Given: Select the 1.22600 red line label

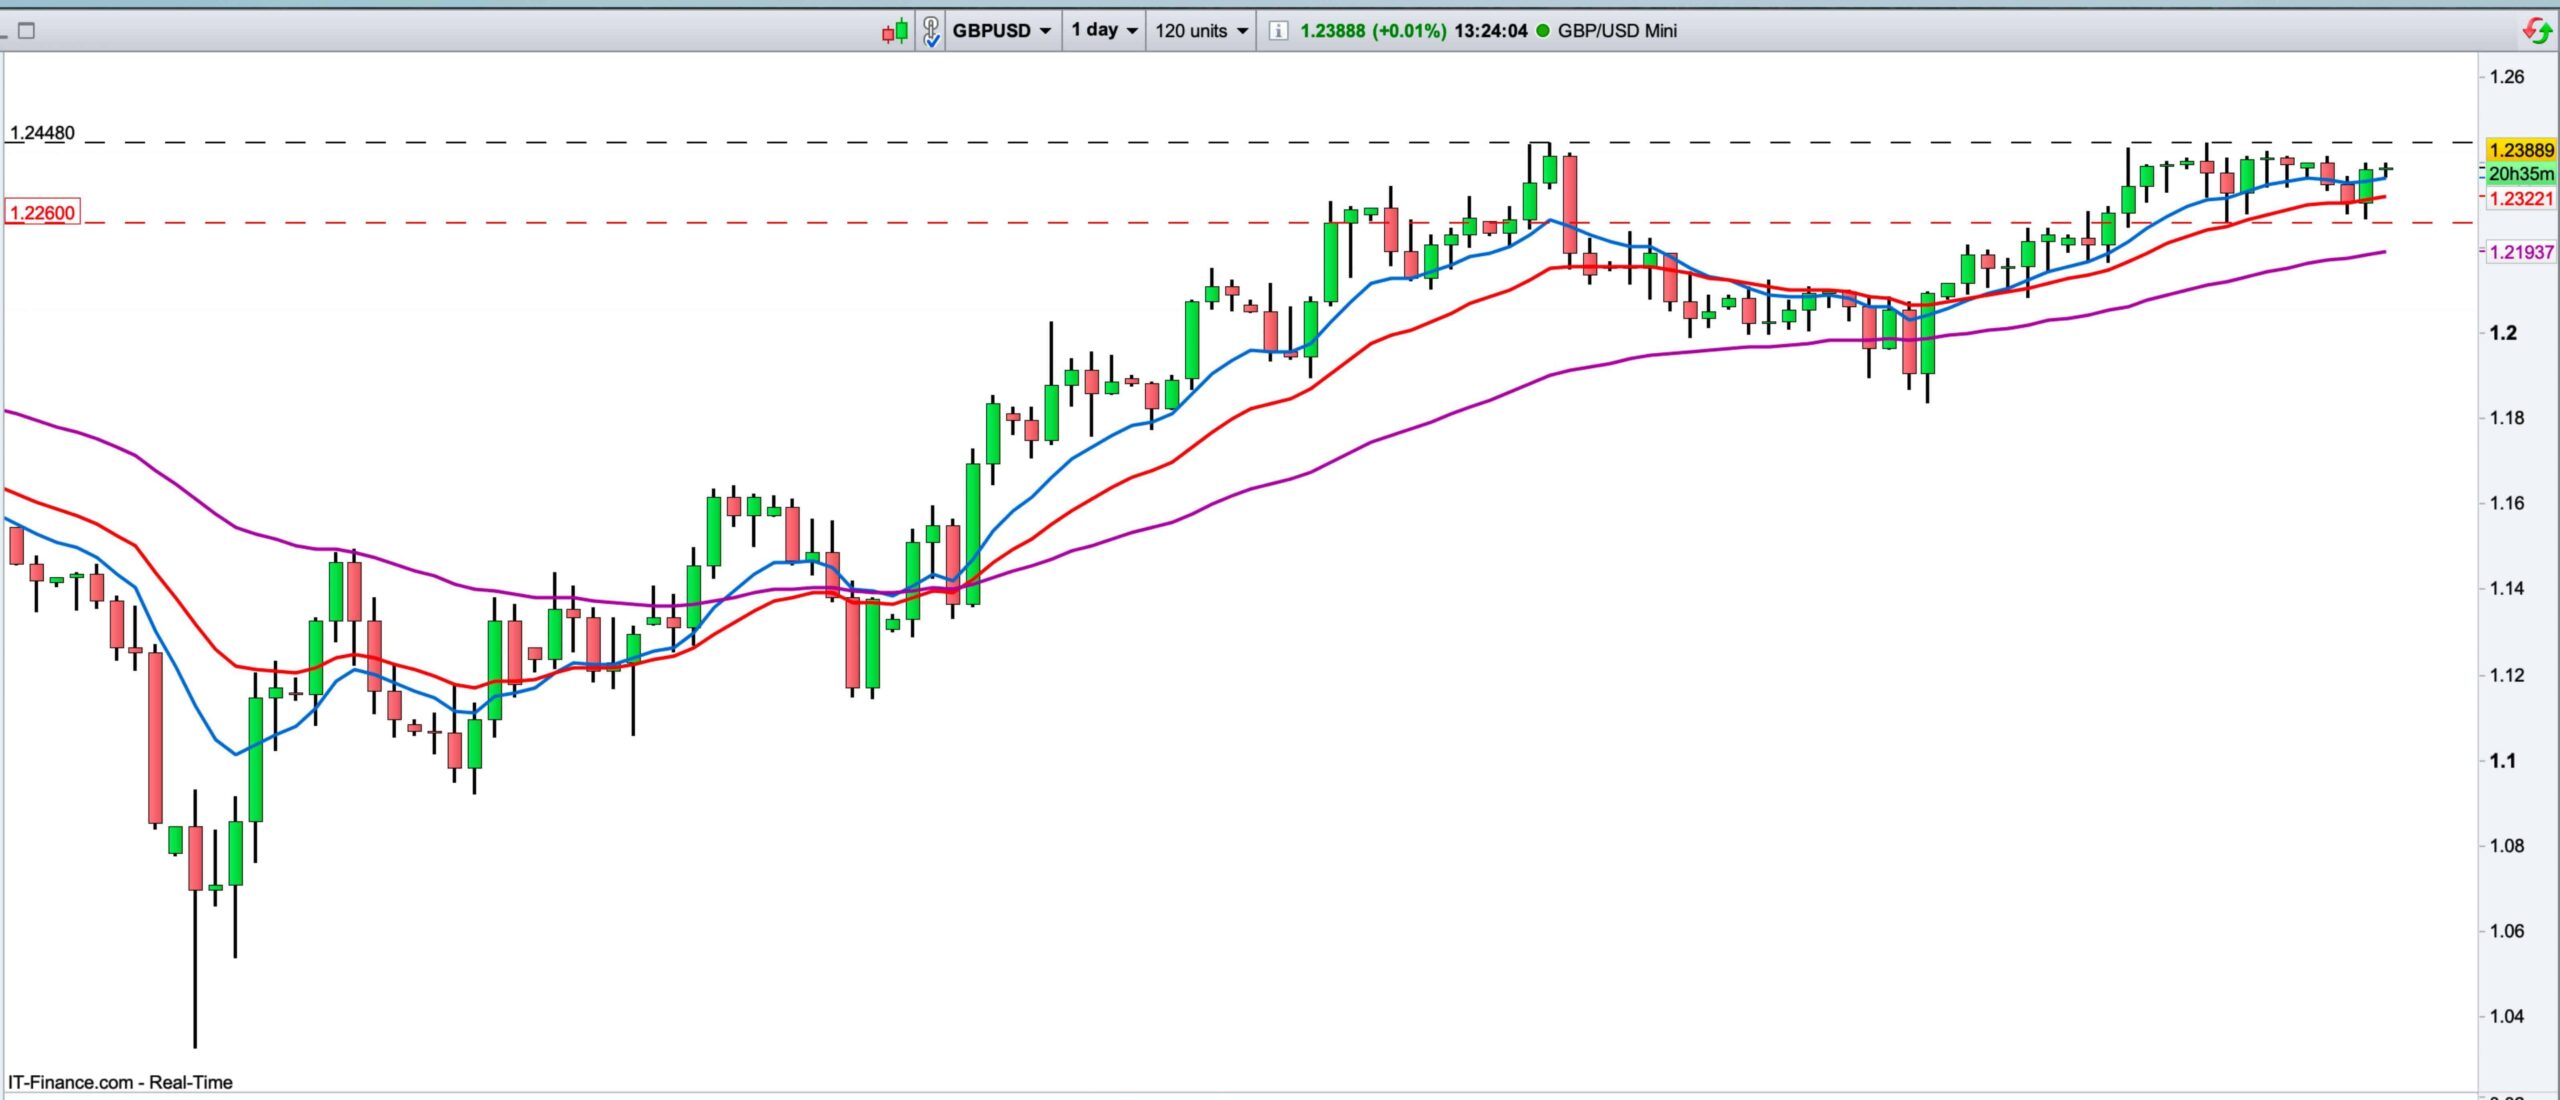Looking at the screenshot, I should tap(41, 213).
